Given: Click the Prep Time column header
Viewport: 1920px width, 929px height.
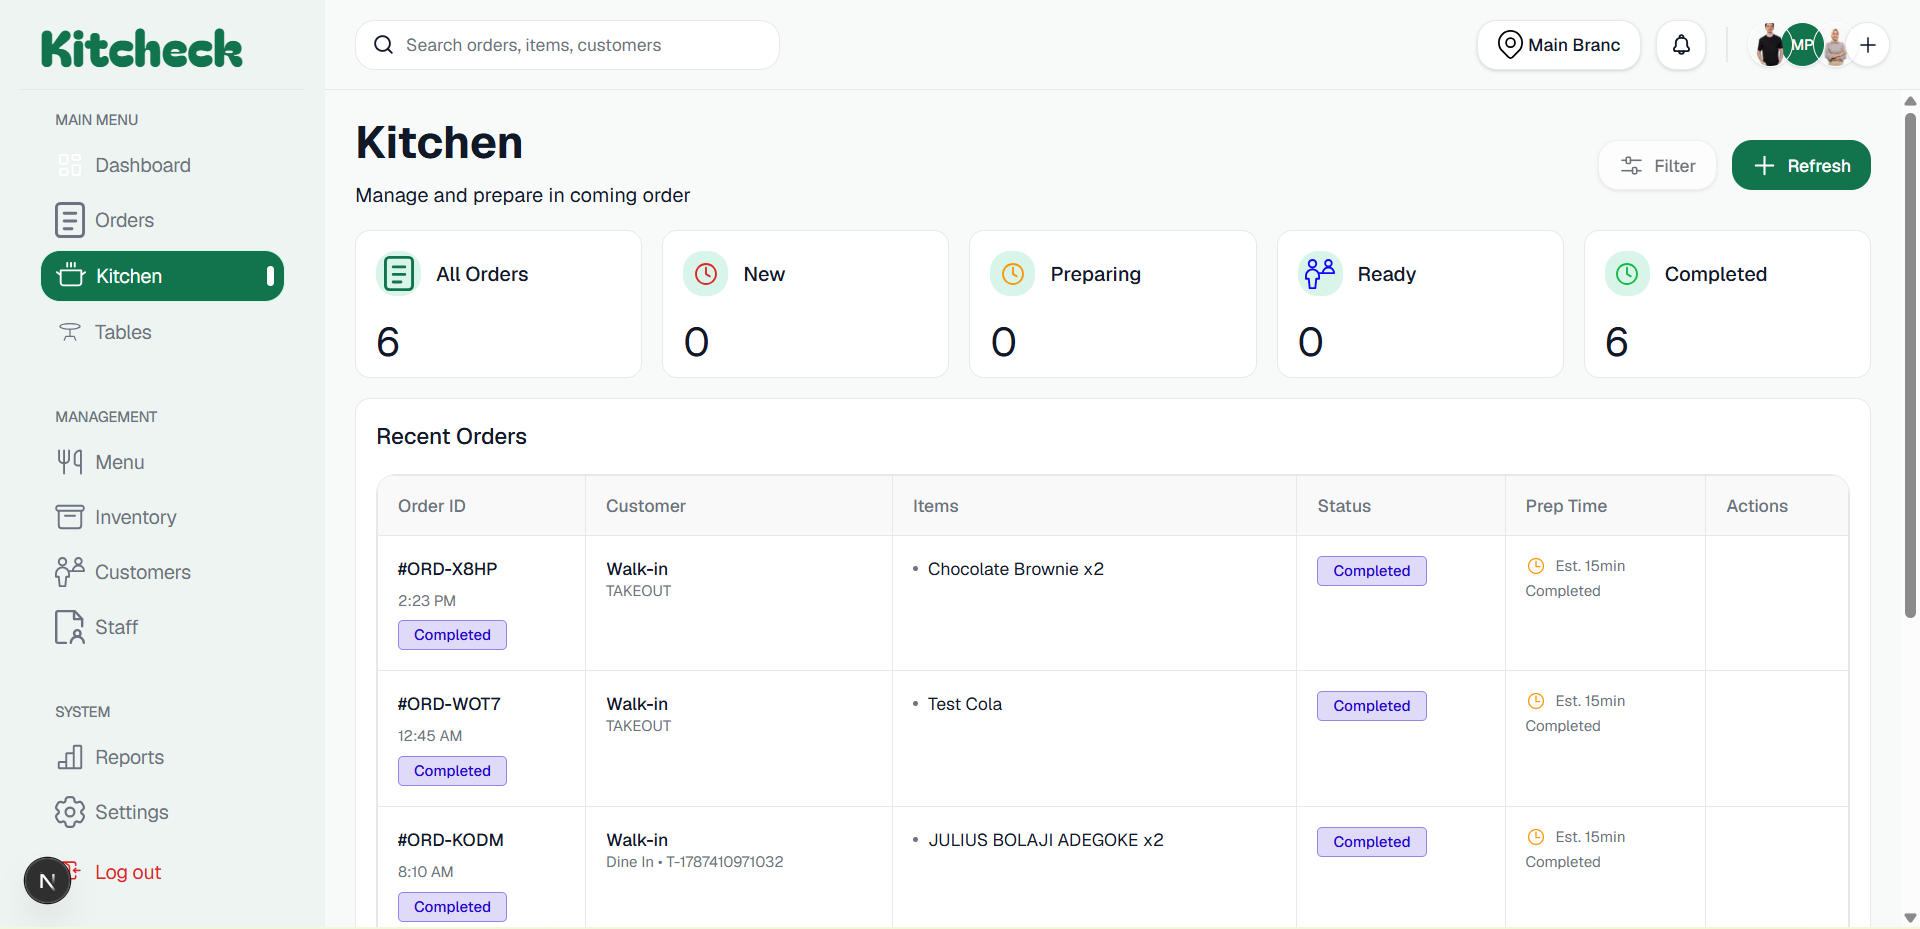Looking at the screenshot, I should (x=1566, y=506).
